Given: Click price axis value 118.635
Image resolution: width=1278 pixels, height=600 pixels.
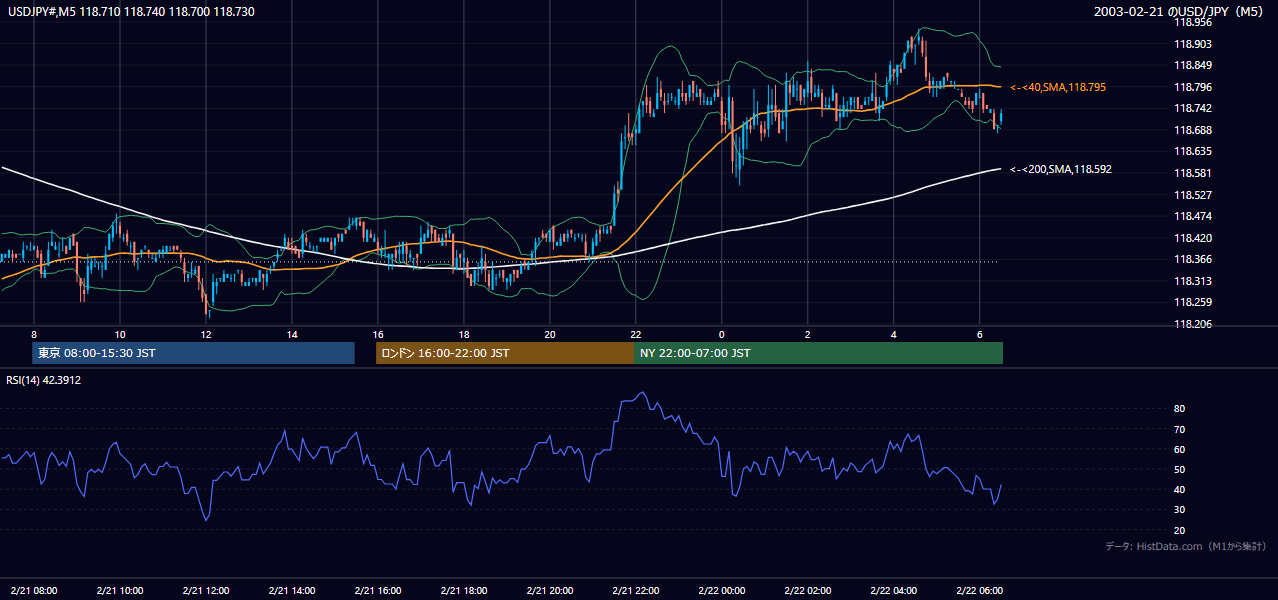Looking at the screenshot, I should coord(1192,152).
